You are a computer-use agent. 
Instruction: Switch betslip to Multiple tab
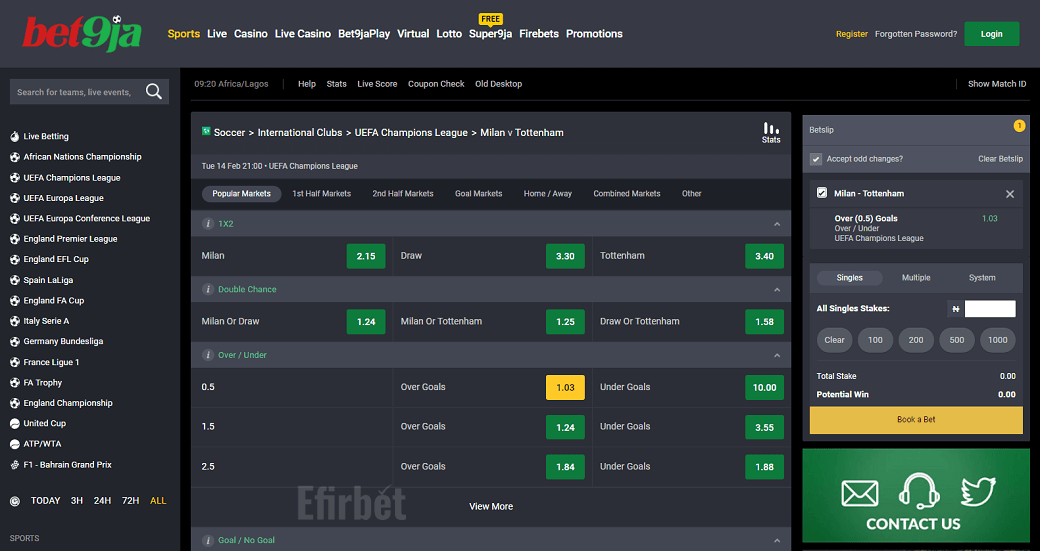pos(916,278)
